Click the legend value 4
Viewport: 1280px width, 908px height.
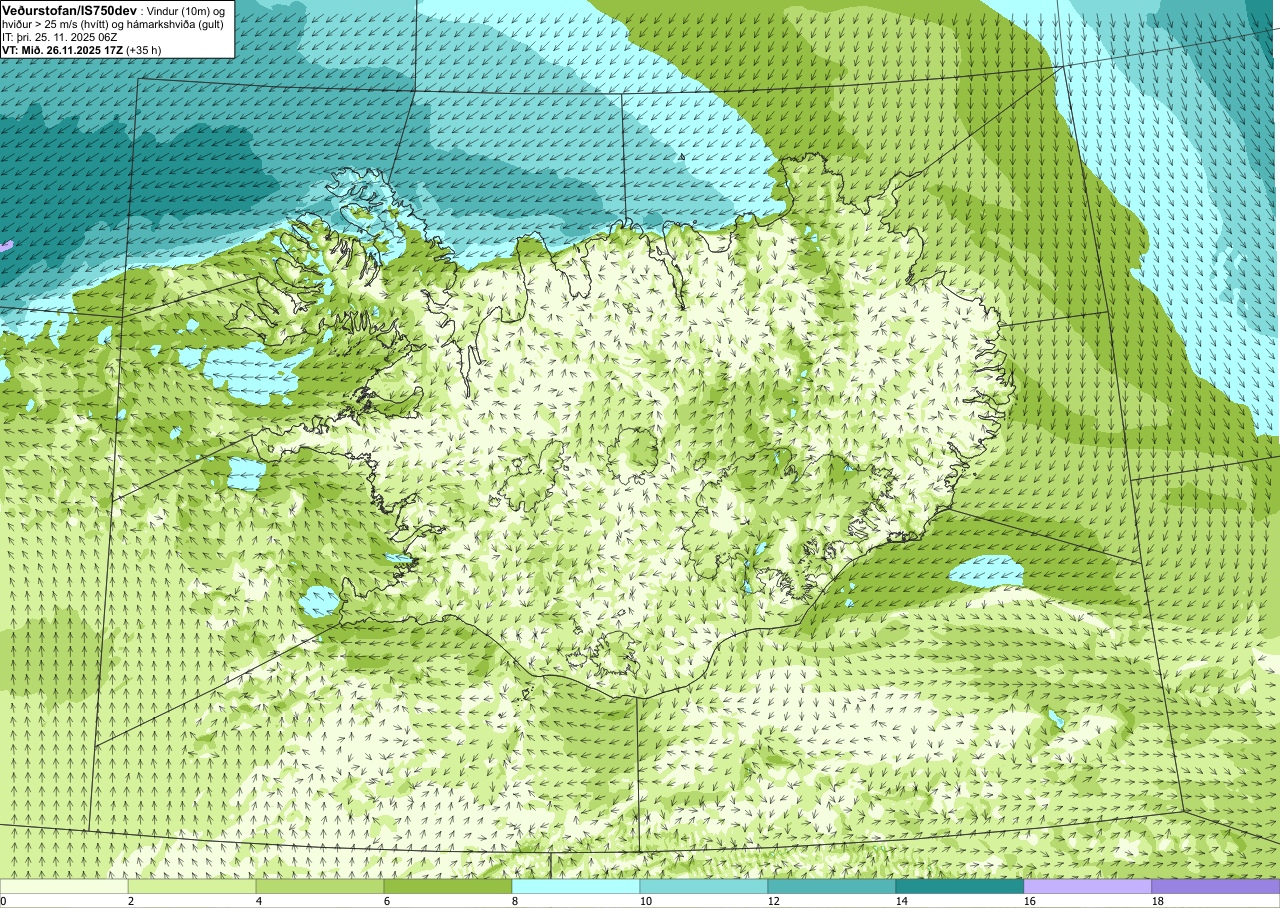pos(259,901)
